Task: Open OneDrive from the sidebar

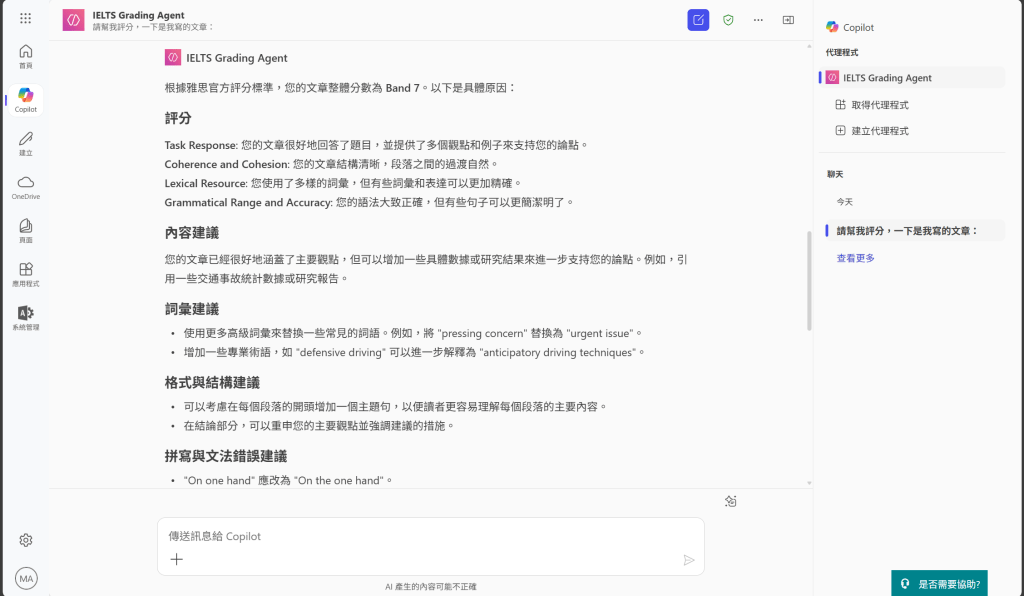Action: (25, 187)
